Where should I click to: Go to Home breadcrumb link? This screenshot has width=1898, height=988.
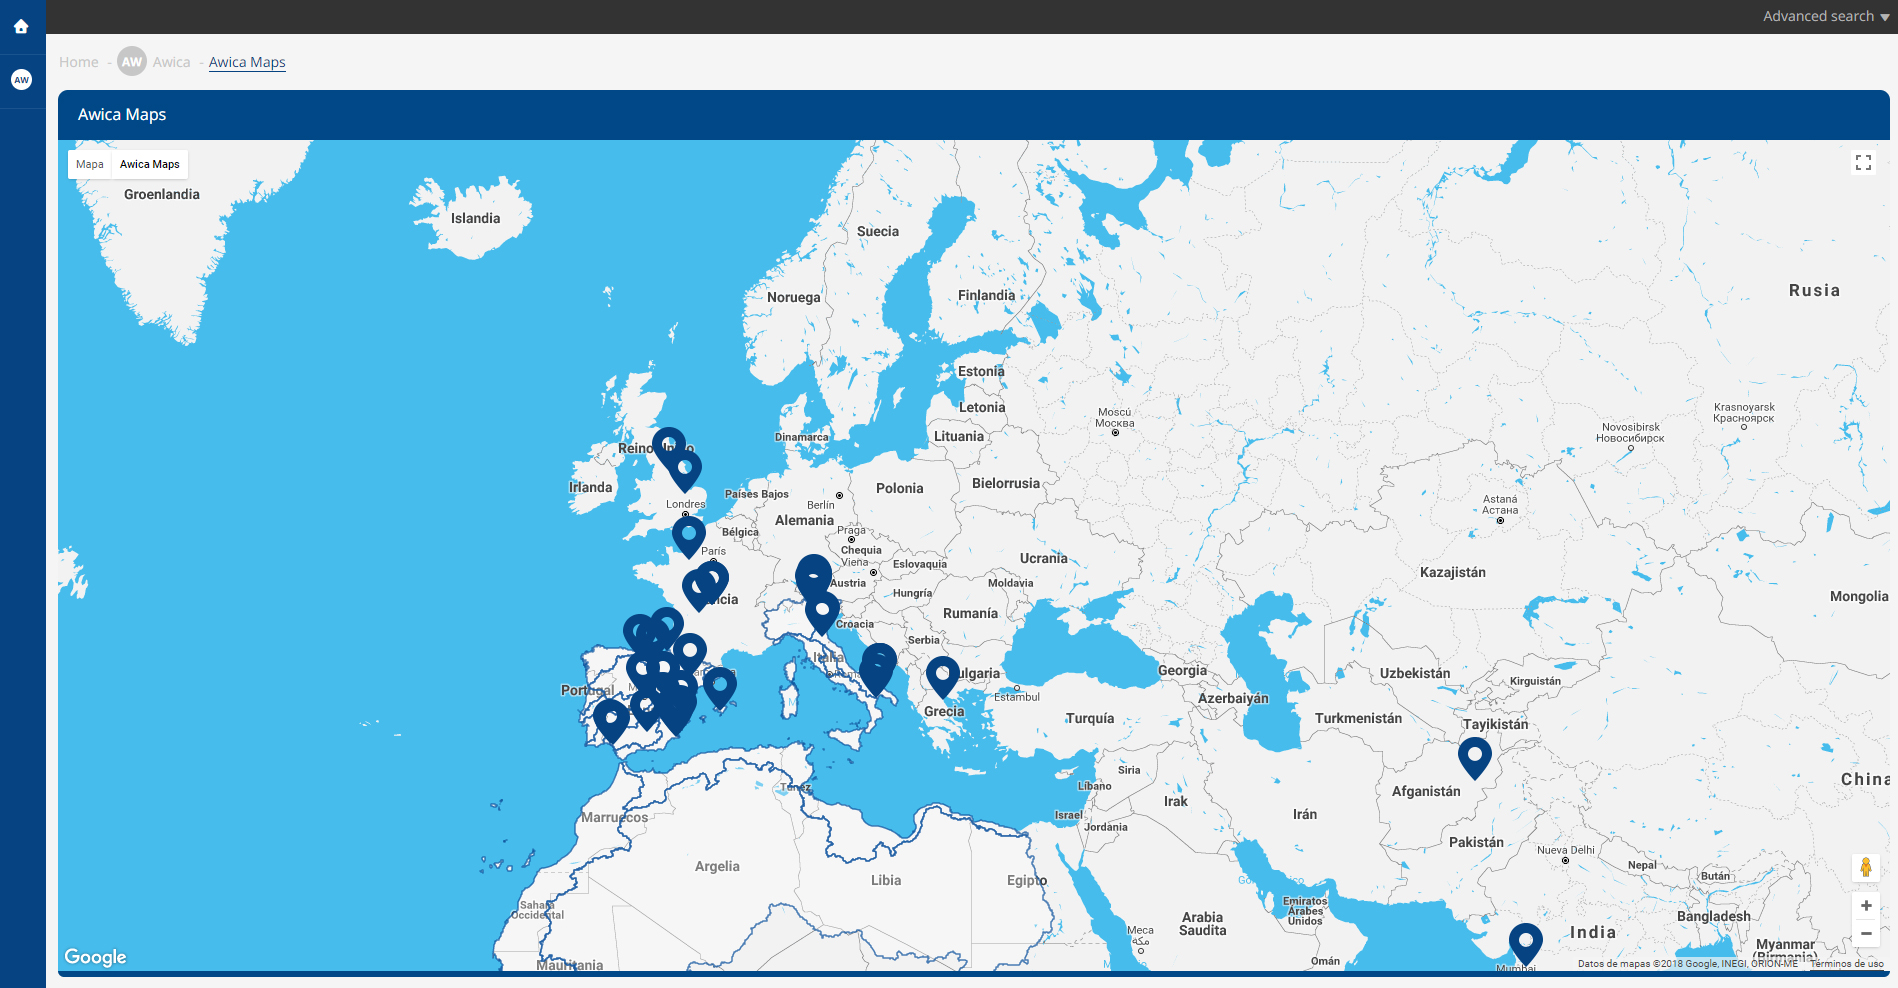[x=78, y=62]
